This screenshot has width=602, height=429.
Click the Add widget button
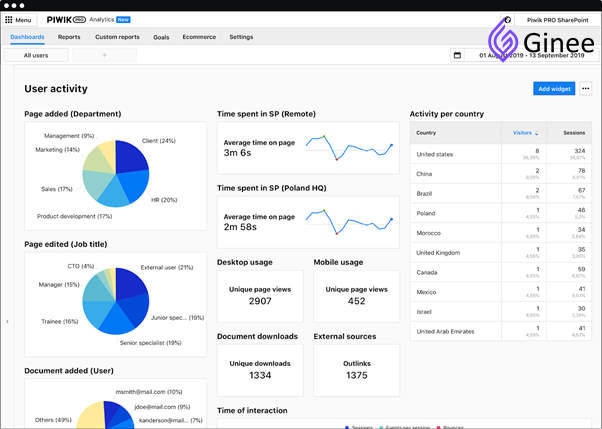[554, 89]
